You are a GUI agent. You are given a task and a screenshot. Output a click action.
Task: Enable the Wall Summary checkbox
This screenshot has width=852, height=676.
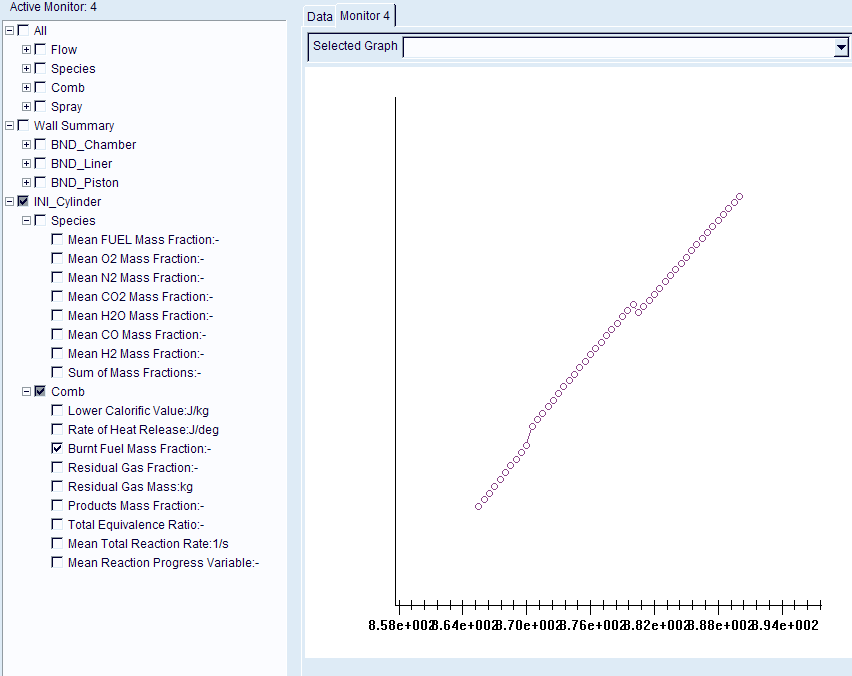[x=23, y=126]
